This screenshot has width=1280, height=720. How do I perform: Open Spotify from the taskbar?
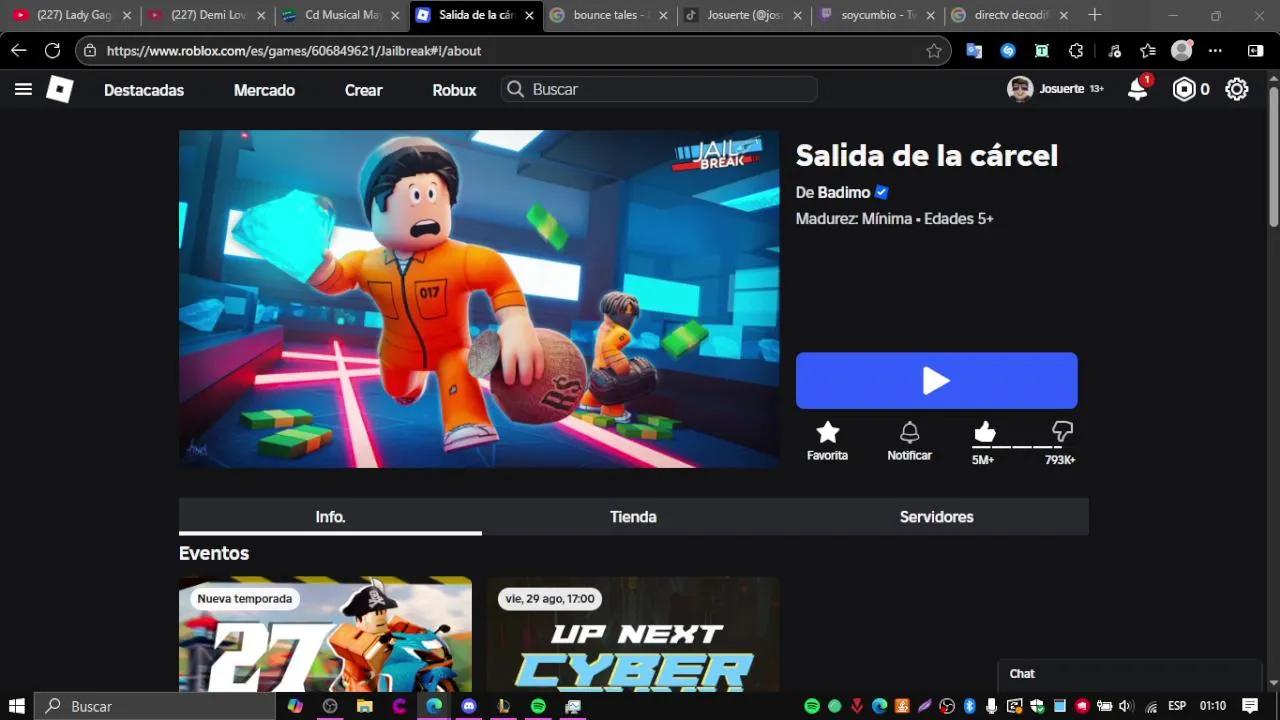pos(538,706)
